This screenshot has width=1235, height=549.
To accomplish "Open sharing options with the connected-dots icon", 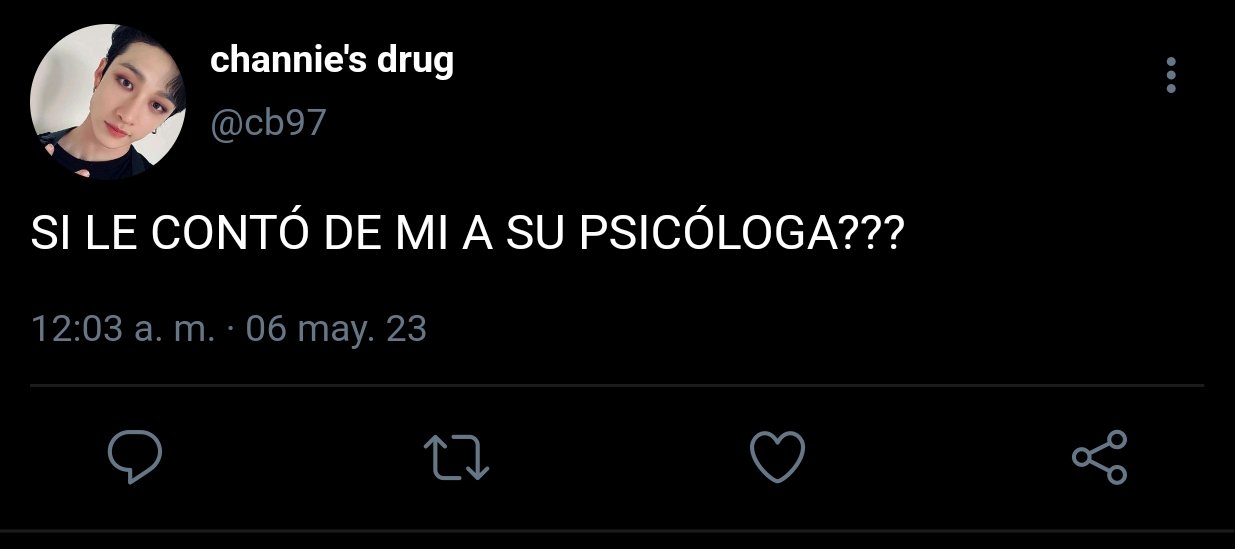I will tap(1099, 457).
